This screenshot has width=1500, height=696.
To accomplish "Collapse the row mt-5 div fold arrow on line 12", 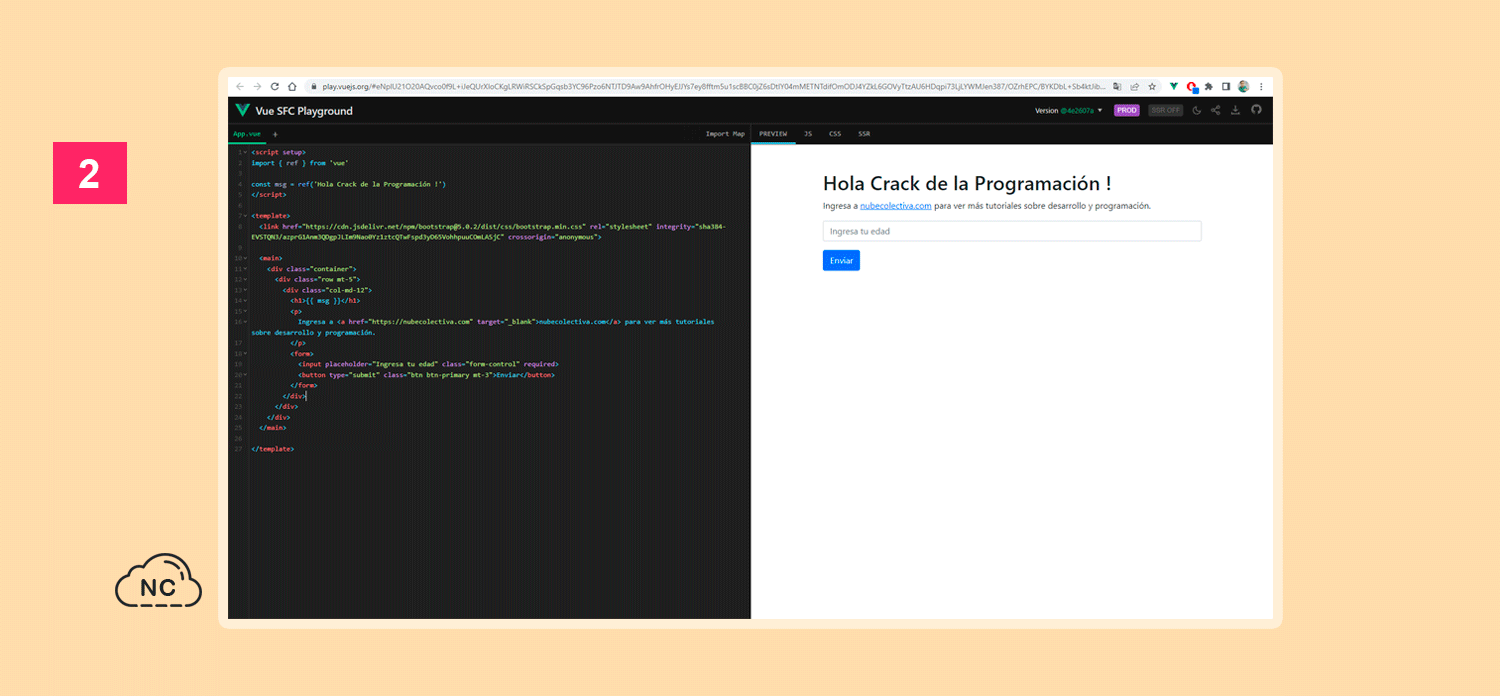I will pos(245,279).
